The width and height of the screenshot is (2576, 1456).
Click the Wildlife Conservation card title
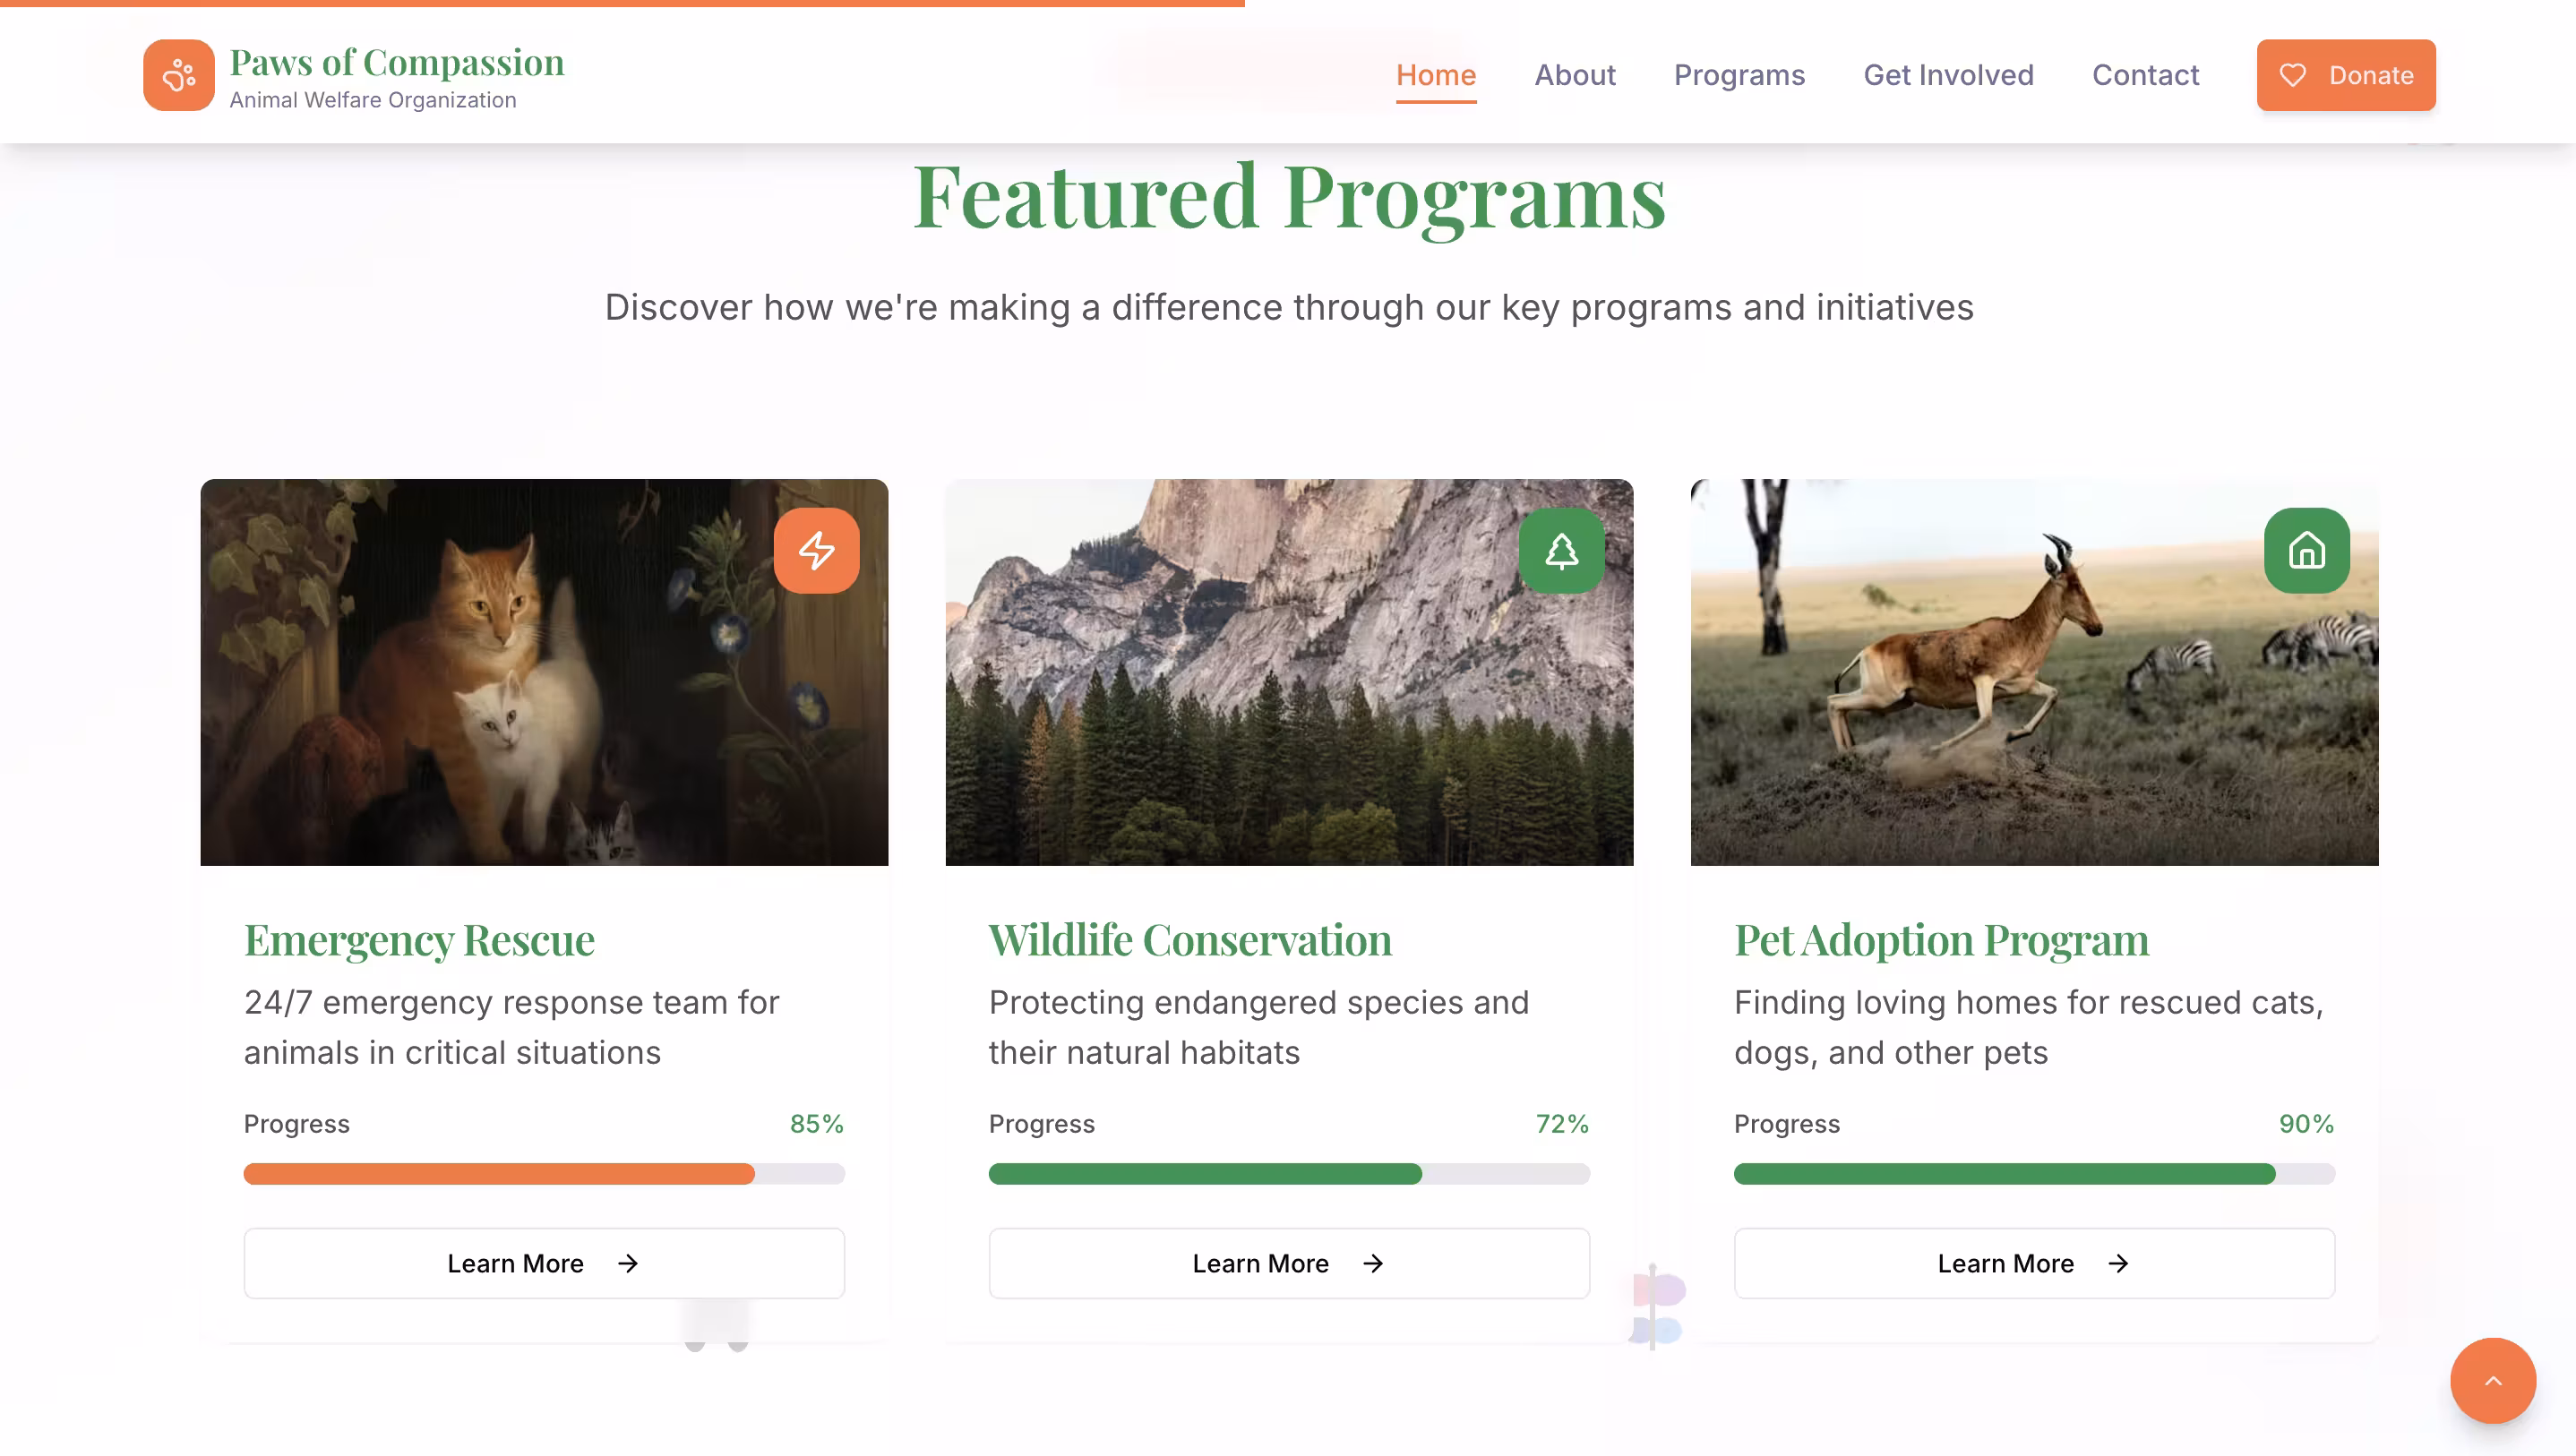[x=1190, y=940]
